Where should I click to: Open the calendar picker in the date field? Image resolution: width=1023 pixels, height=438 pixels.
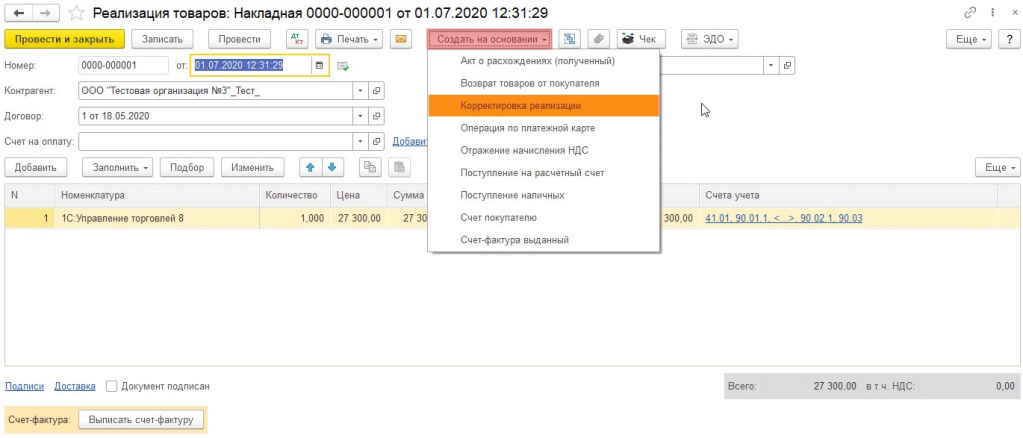(x=320, y=65)
